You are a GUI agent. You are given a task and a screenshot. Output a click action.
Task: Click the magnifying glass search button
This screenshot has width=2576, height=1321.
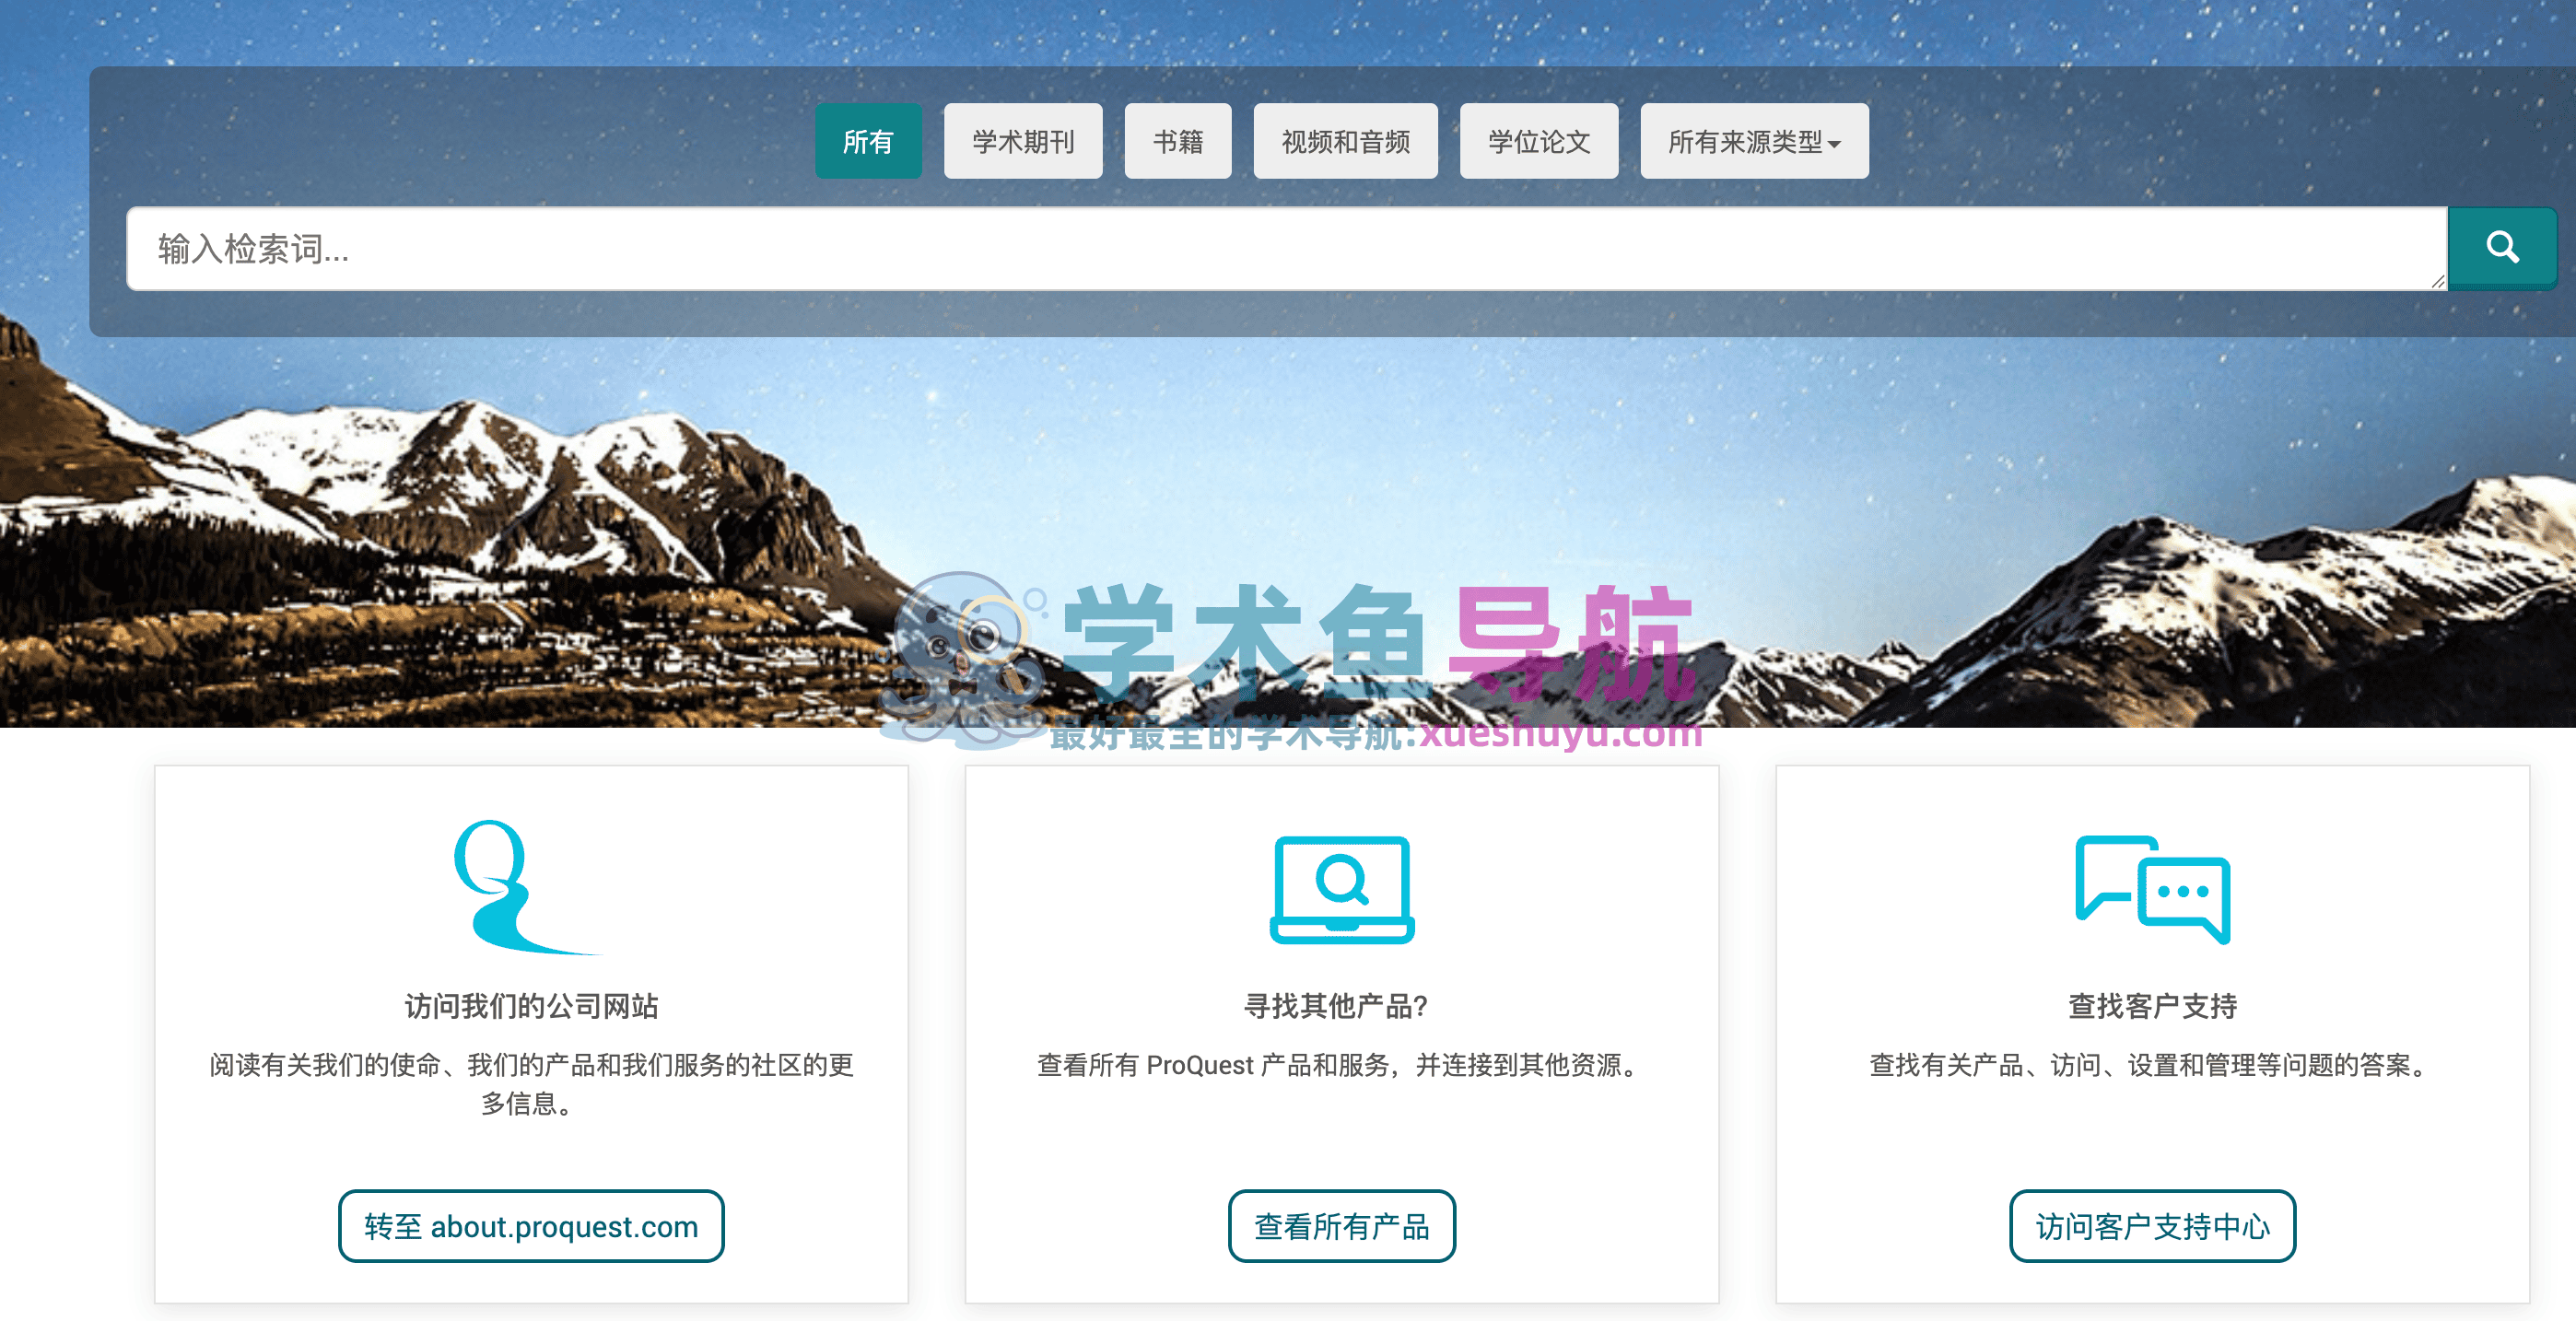pos(2501,248)
